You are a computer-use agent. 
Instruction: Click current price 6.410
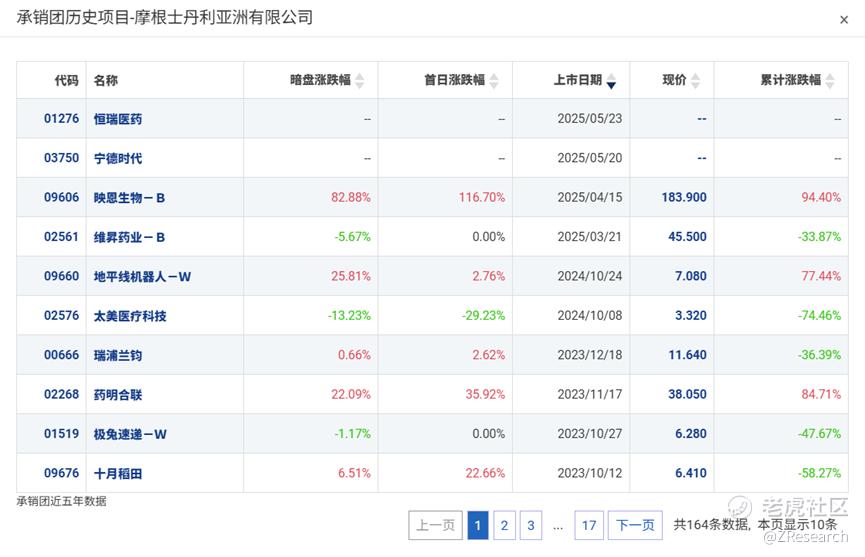691,473
